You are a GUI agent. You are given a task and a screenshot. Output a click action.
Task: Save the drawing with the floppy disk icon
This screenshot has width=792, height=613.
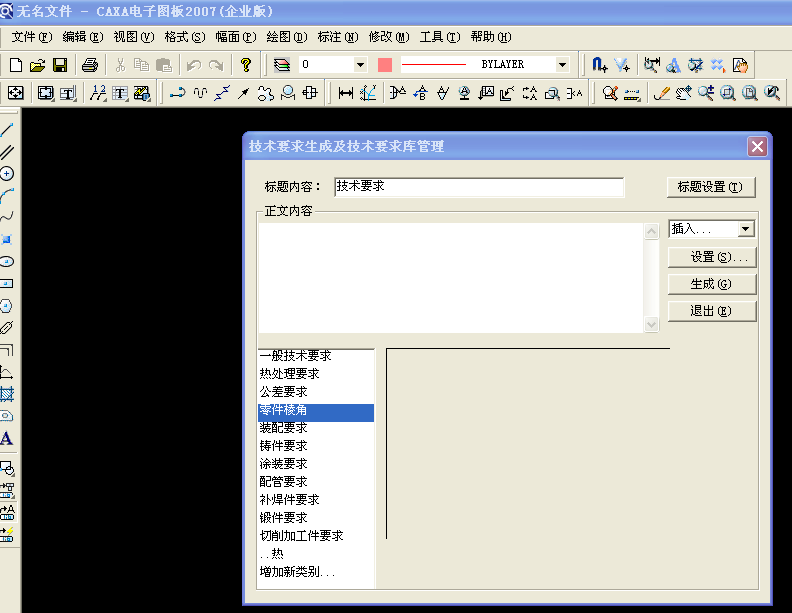60,65
